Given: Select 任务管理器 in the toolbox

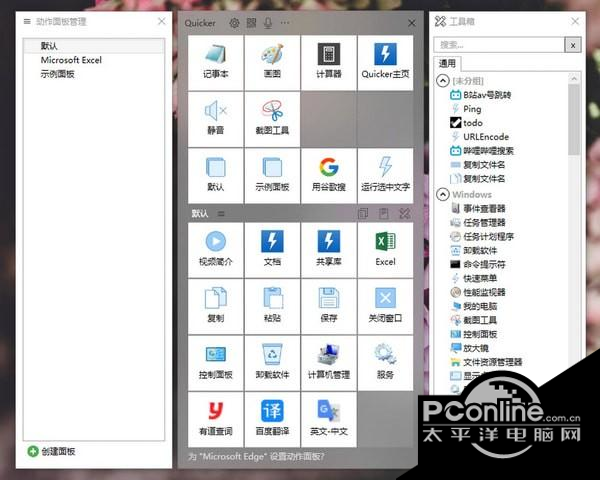Looking at the screenshot, I should pos(478,222).
